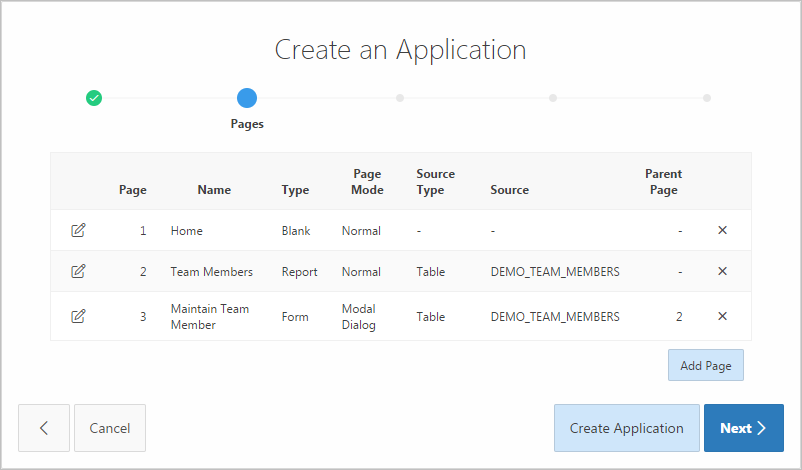Go back using the left chevron button

44,428
